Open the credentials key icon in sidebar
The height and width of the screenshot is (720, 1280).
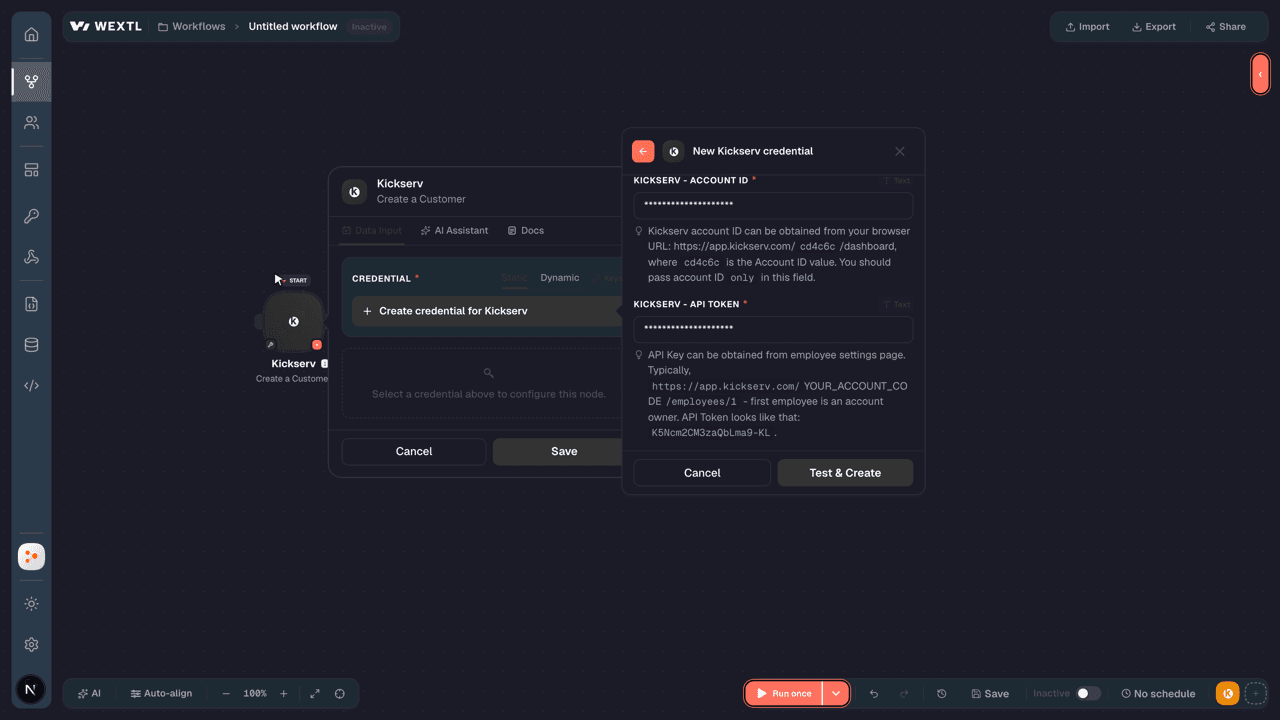(31, 216)
